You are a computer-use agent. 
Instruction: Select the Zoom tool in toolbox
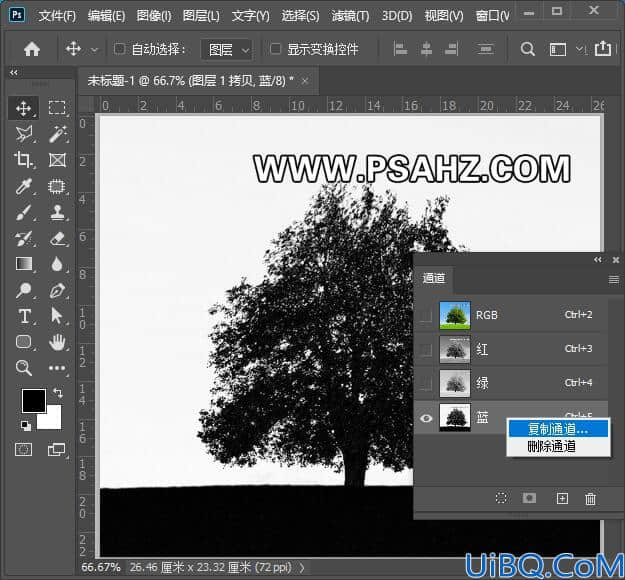pos(24,368)
